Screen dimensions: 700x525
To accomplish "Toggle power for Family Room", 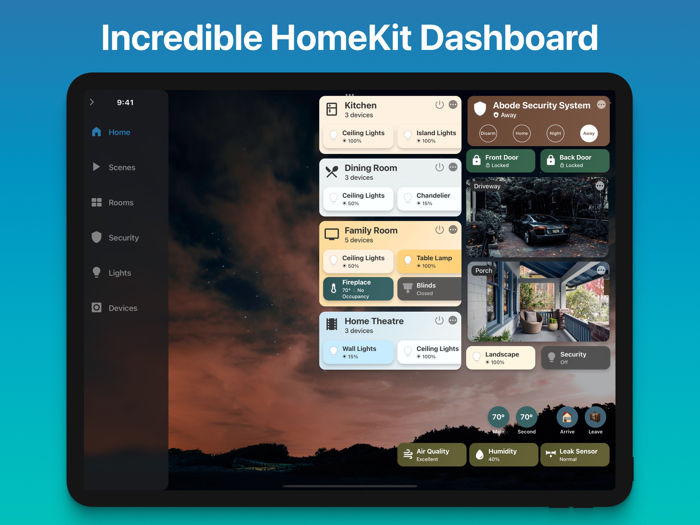I will pyautogui.click(x=439, y=230).
